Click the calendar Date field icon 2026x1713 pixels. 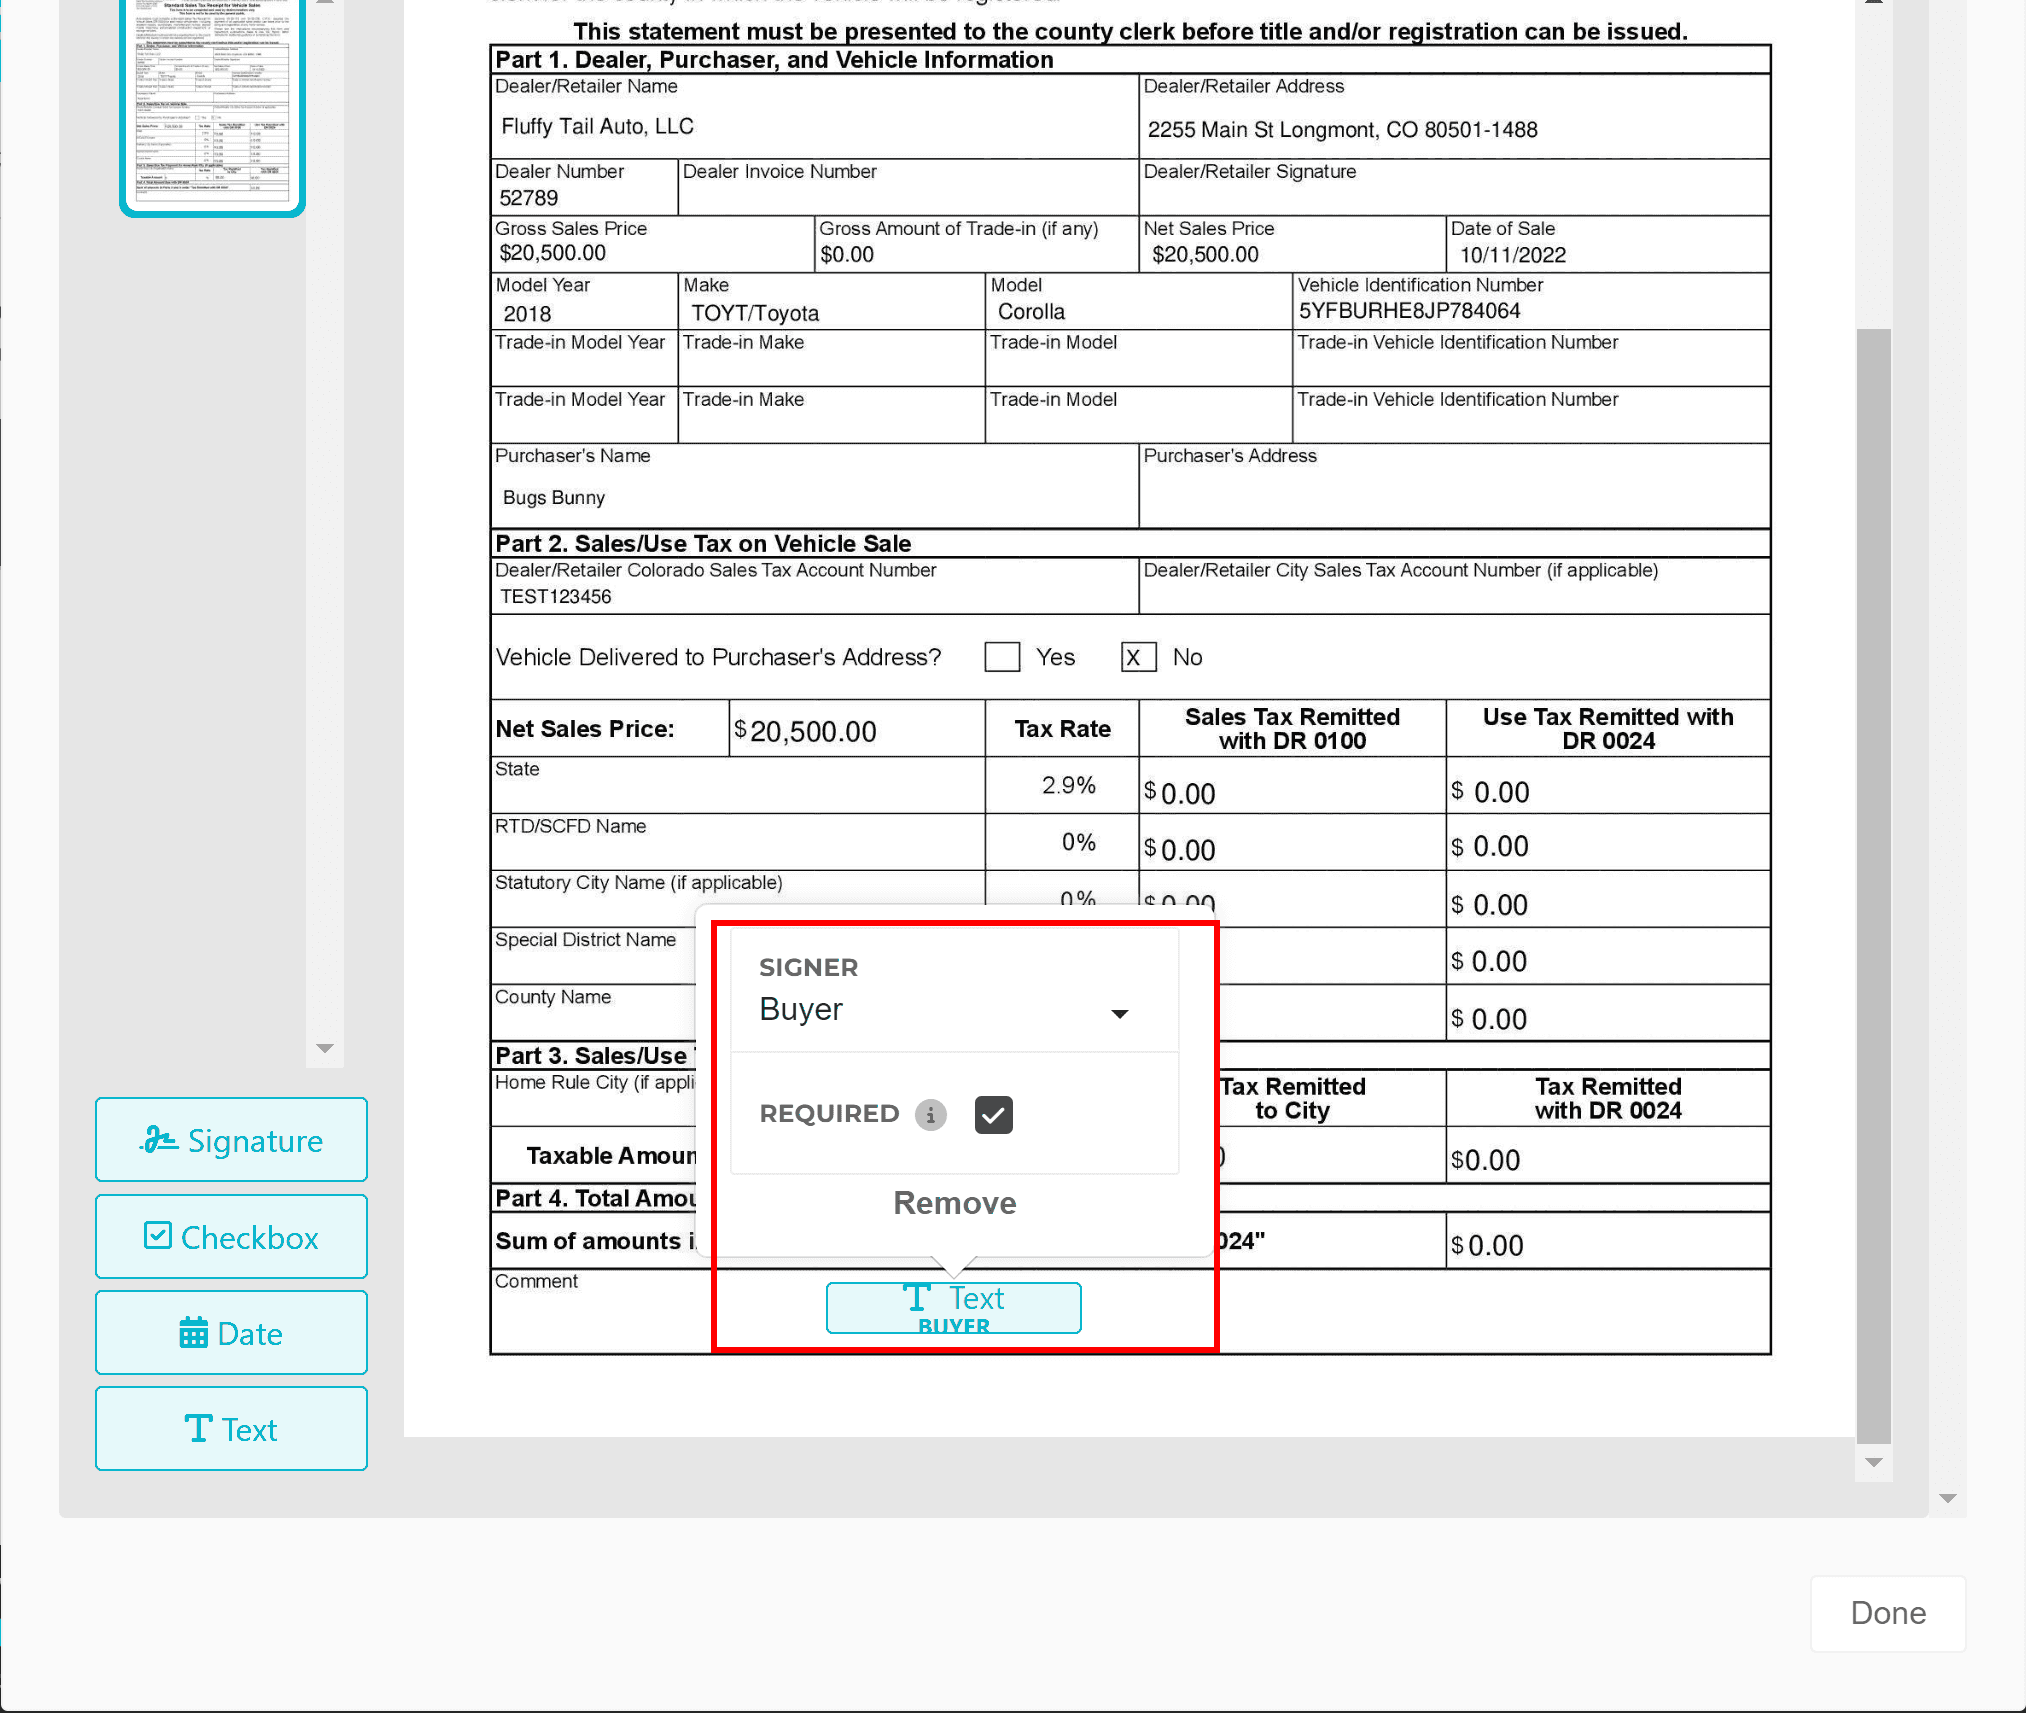click(x=193, y=1333)
